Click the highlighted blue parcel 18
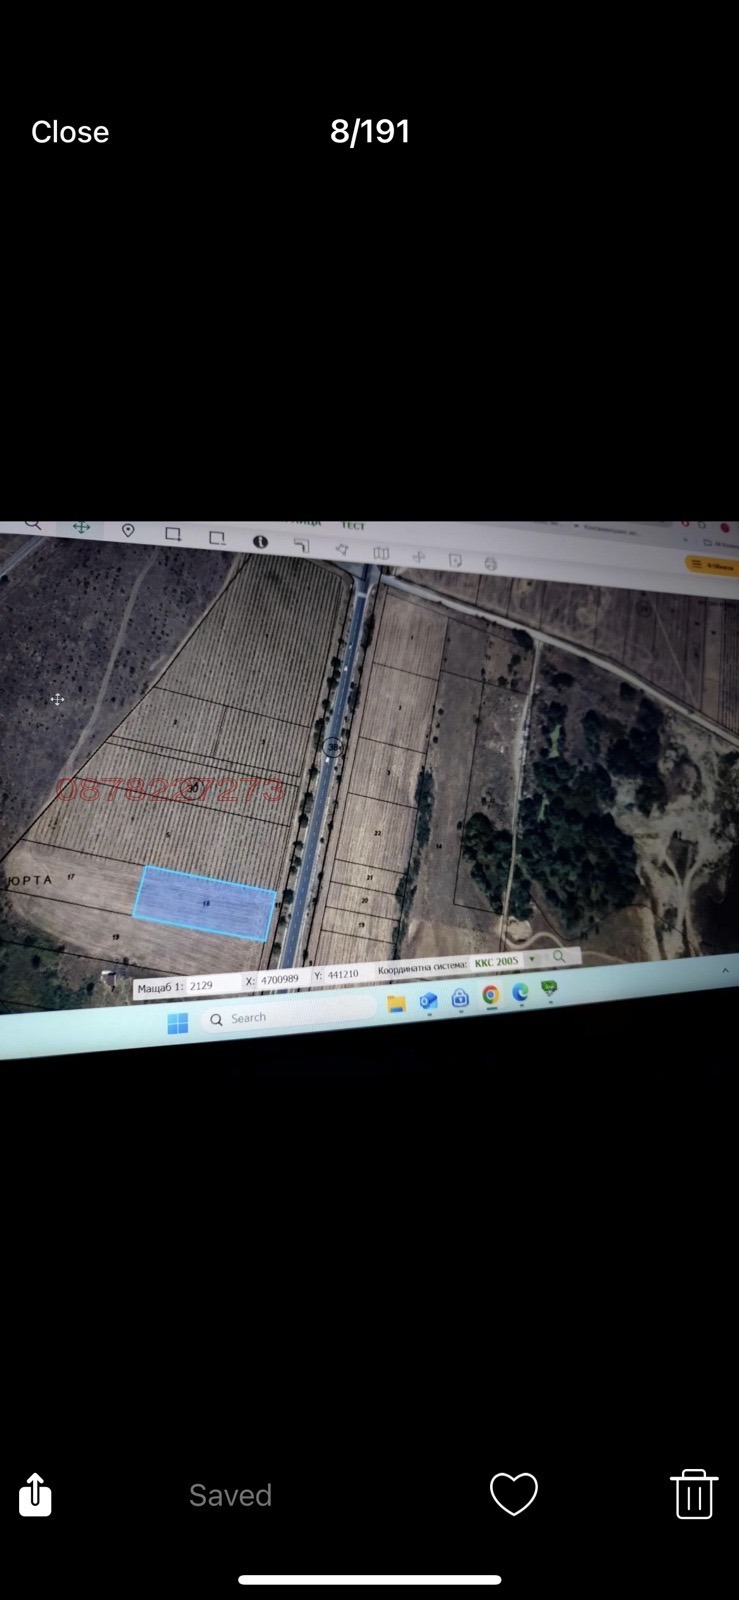The height and width of the screenshot is (1600, 739). [205, 903]
